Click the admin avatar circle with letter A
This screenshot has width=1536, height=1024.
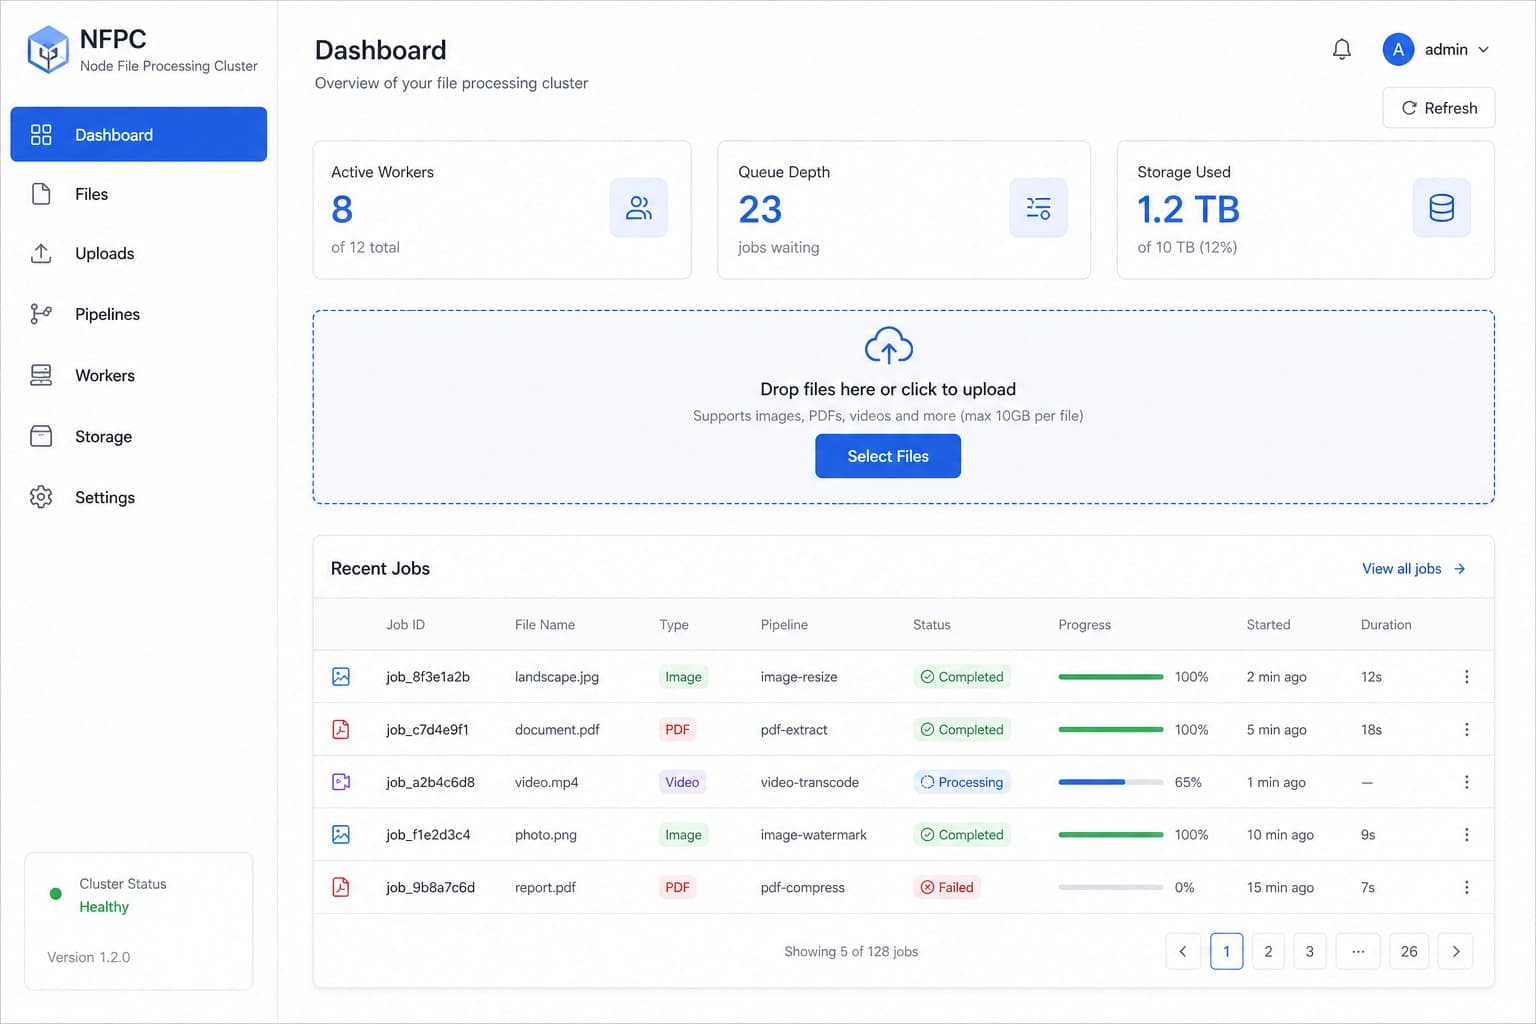(x=1398, y=49)
